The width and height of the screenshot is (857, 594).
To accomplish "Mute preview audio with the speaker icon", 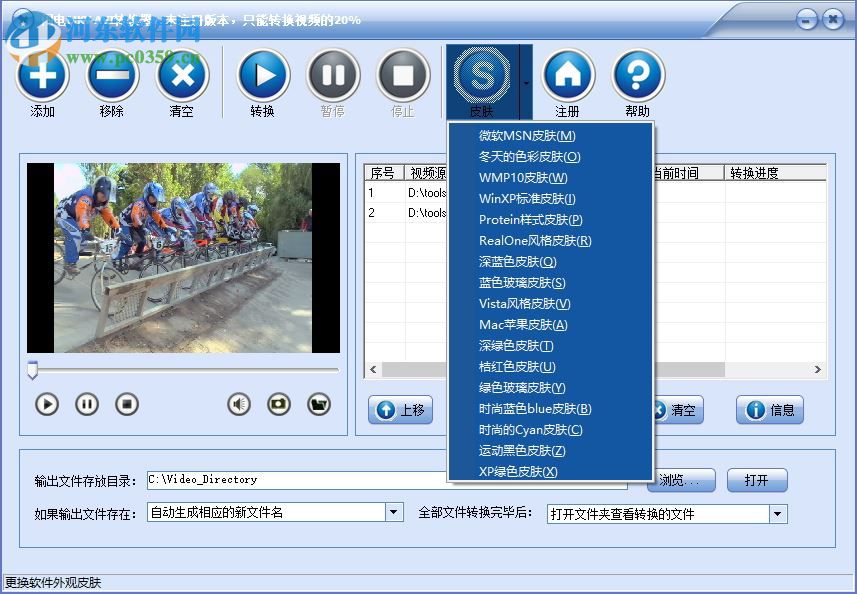I will 238,404.
